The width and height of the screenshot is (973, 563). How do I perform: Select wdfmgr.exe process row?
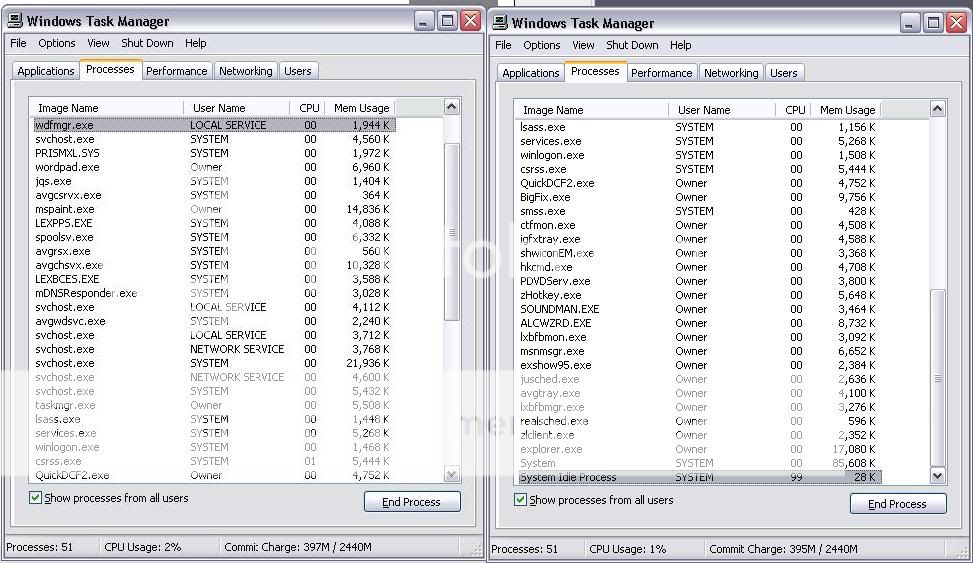point(214,125)
